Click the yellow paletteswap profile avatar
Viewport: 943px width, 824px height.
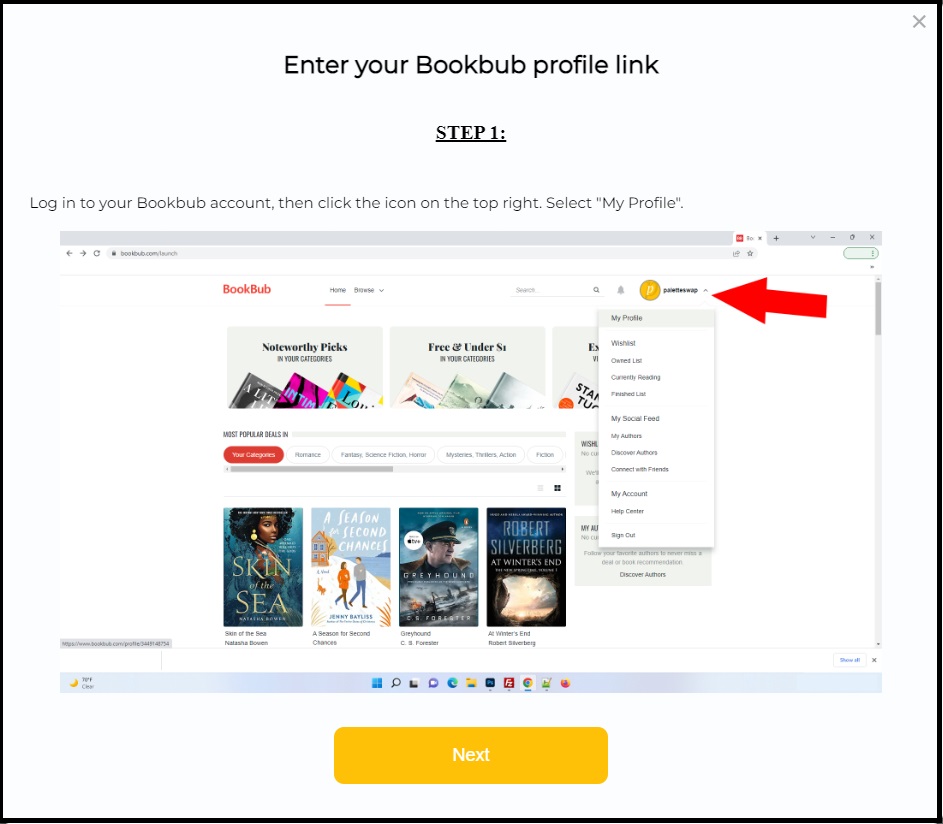coord(650,290)
